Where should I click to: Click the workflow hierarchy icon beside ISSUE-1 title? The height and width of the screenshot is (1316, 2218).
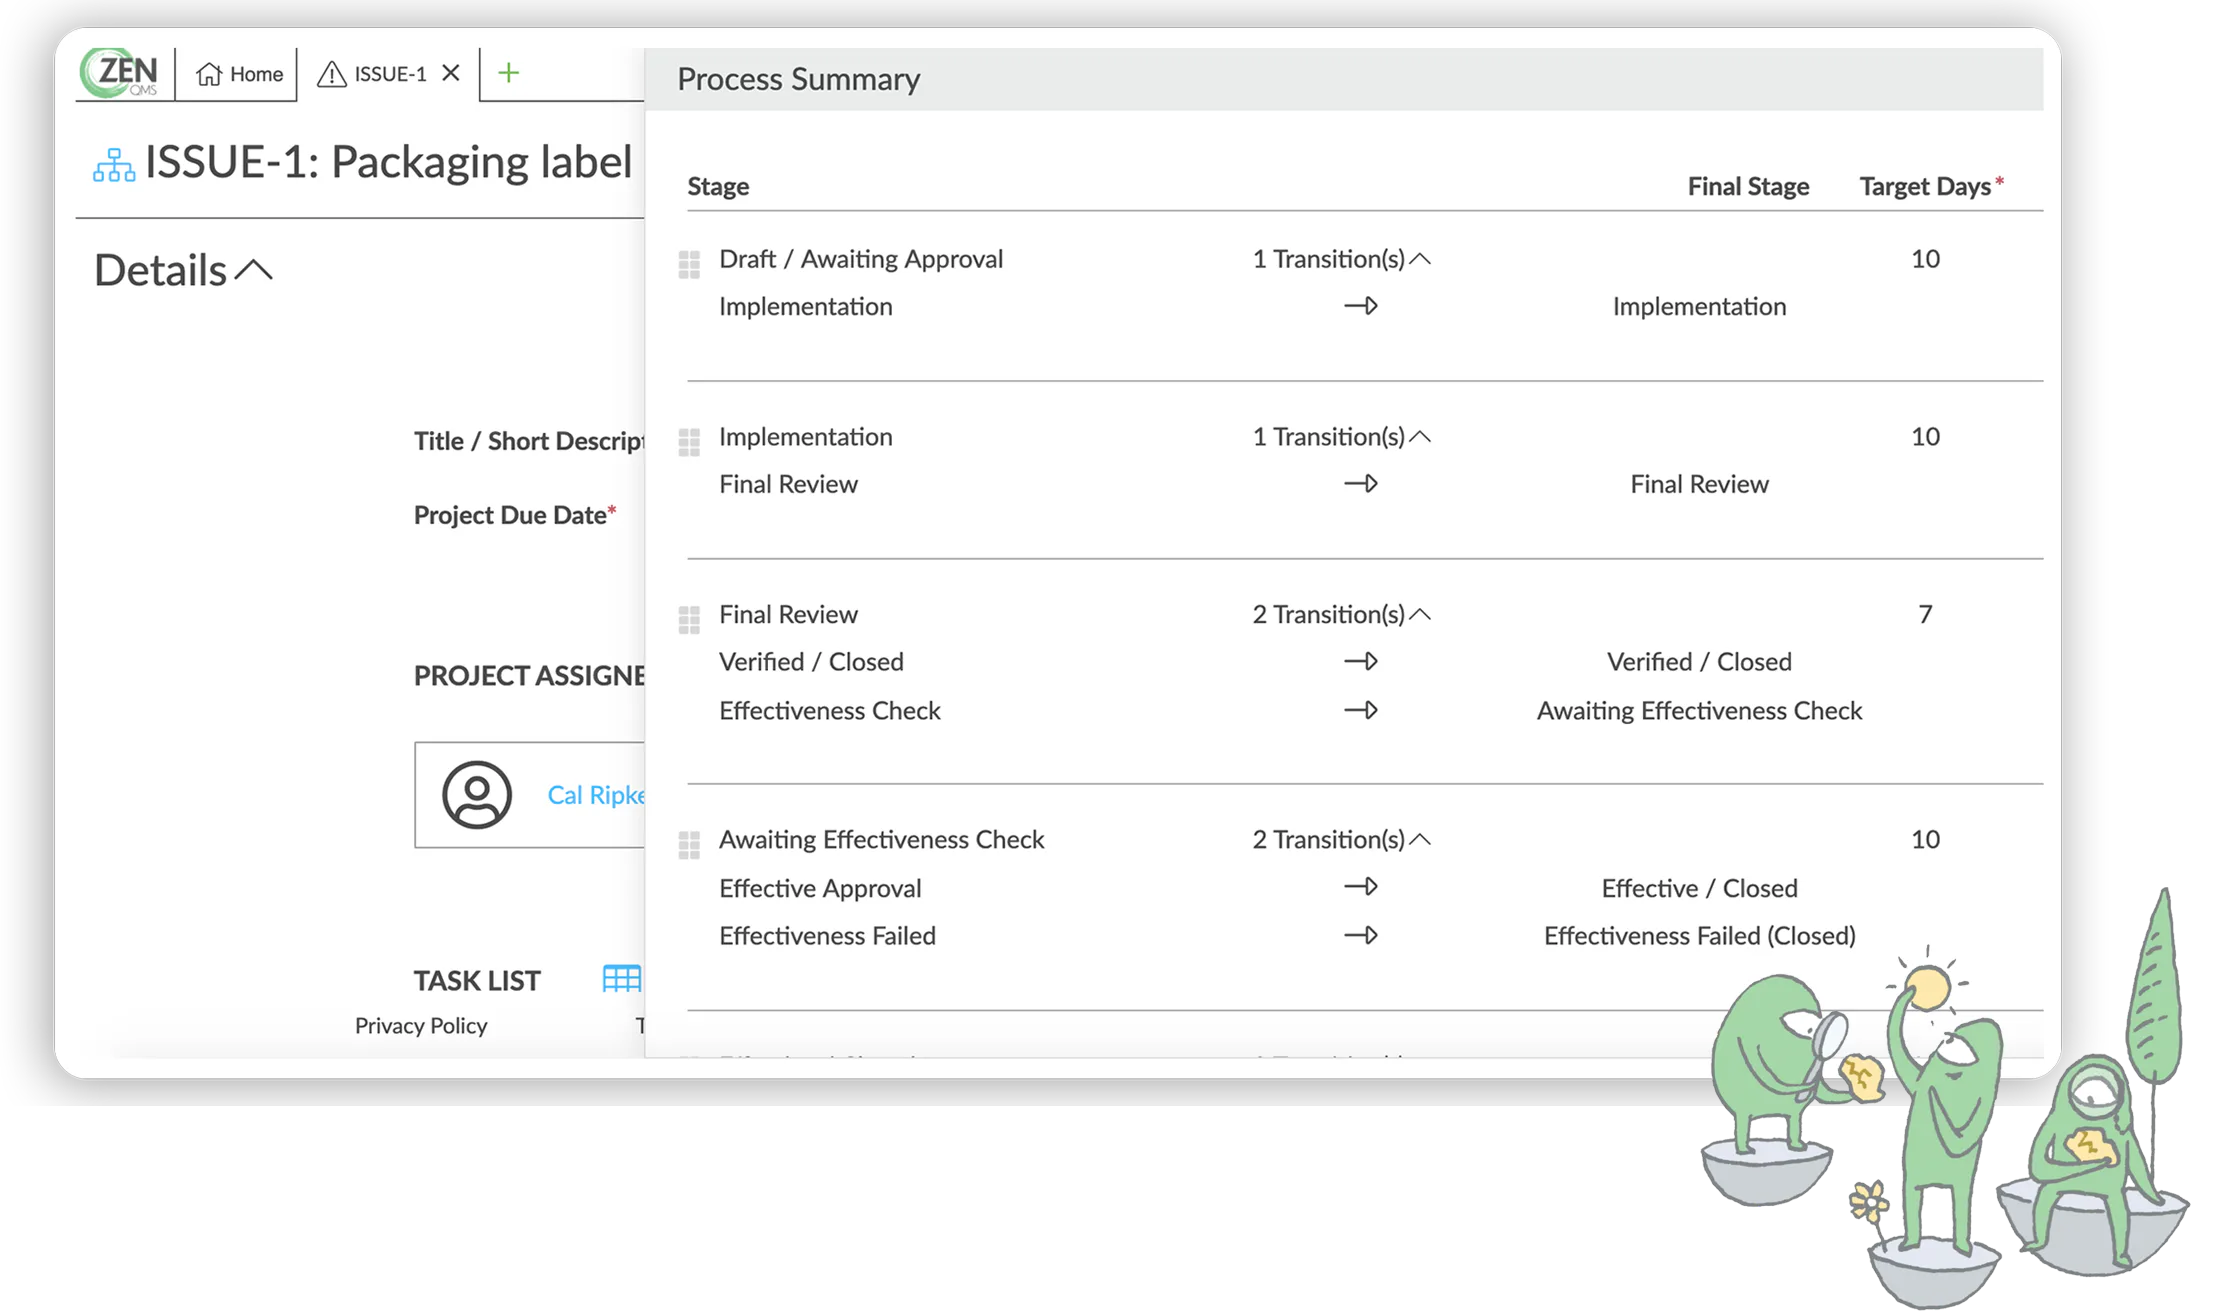(x=114, y=165)
